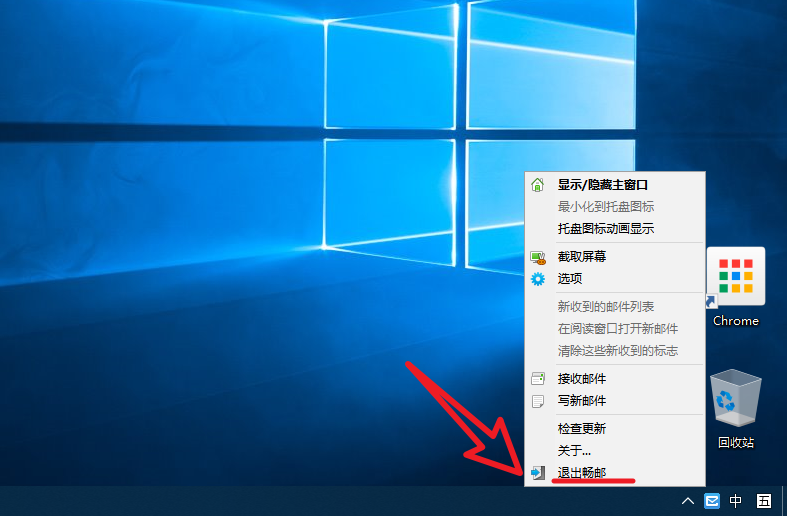
Task: Select the 回收站 recycle bin icon
Action: (735, 398)
